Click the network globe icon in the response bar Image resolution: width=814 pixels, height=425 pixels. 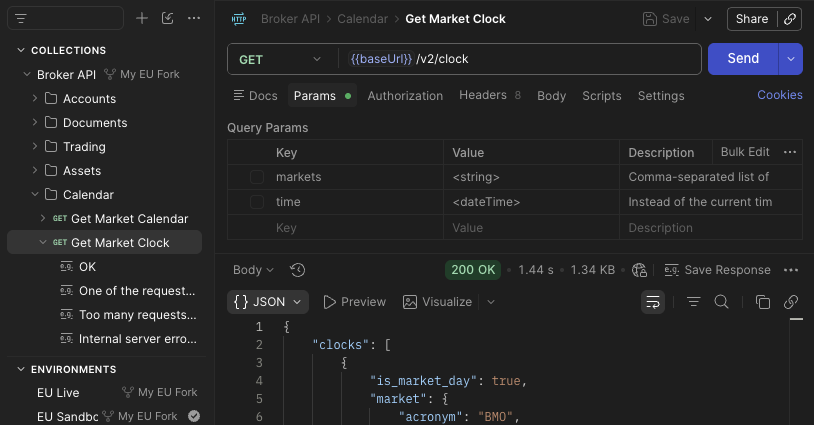point(639,270)
